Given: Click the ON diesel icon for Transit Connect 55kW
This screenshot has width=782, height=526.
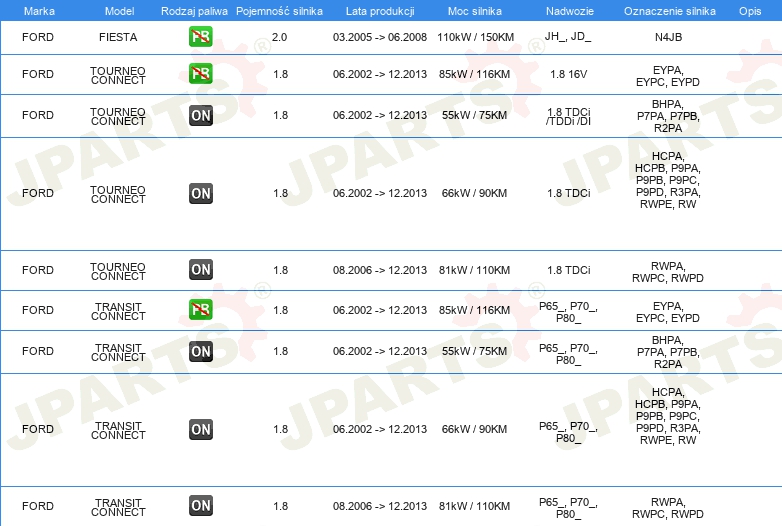Looking at the screenshot, I should [x=200, y=351].
